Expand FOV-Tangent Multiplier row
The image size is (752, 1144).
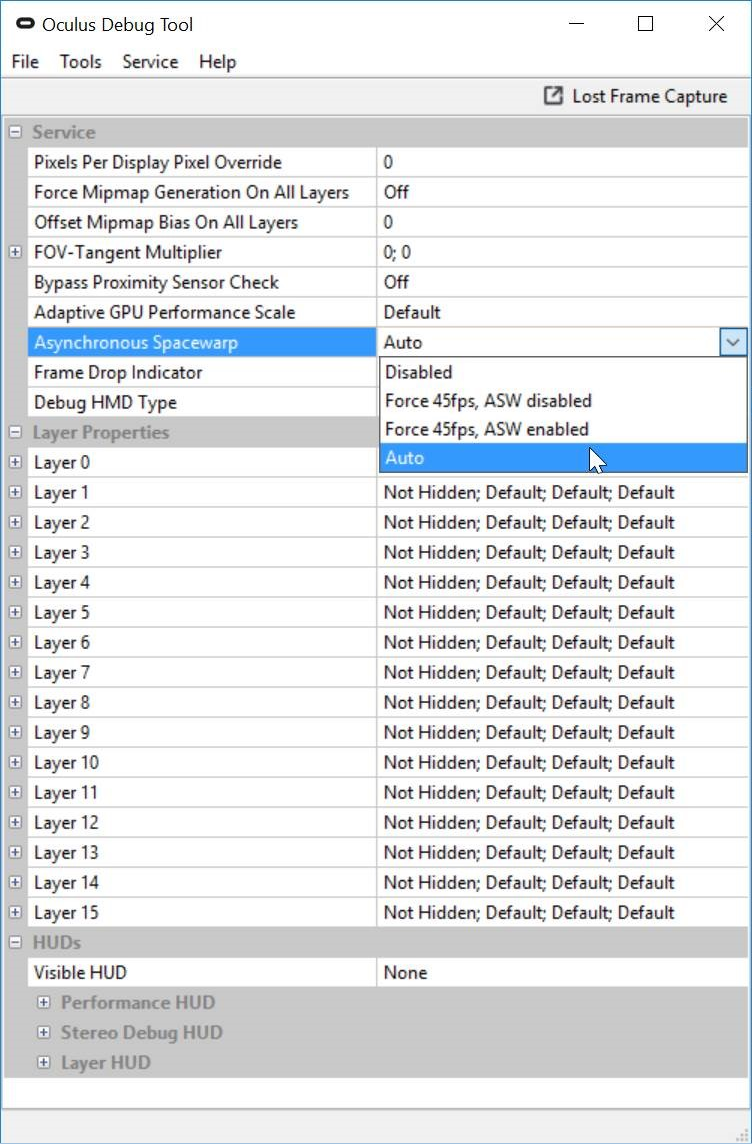(x=15, y=252)
